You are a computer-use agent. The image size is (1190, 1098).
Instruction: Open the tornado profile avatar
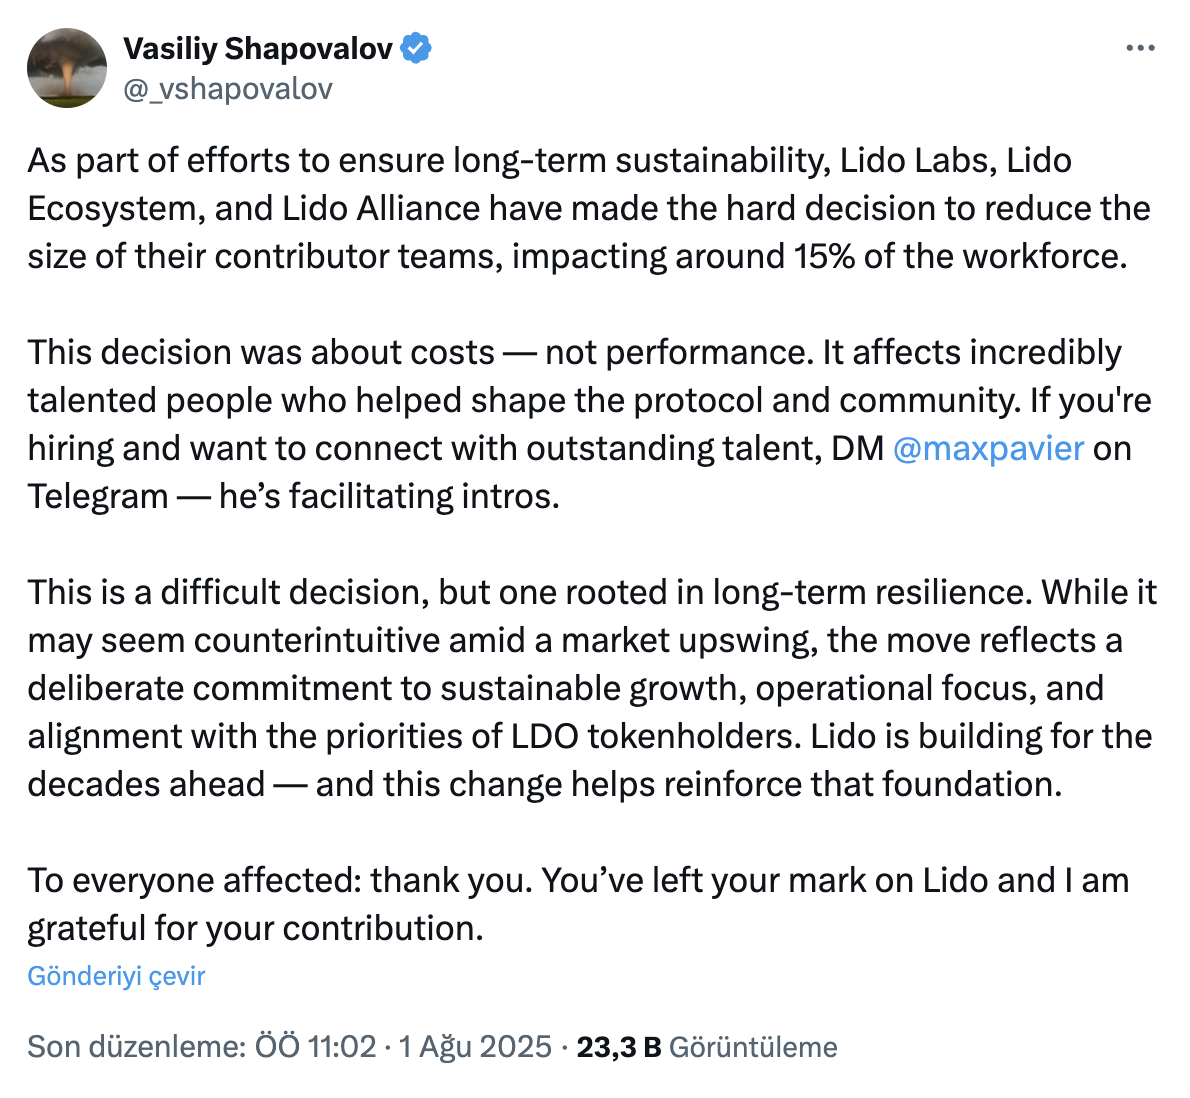[x=67, y=68]
